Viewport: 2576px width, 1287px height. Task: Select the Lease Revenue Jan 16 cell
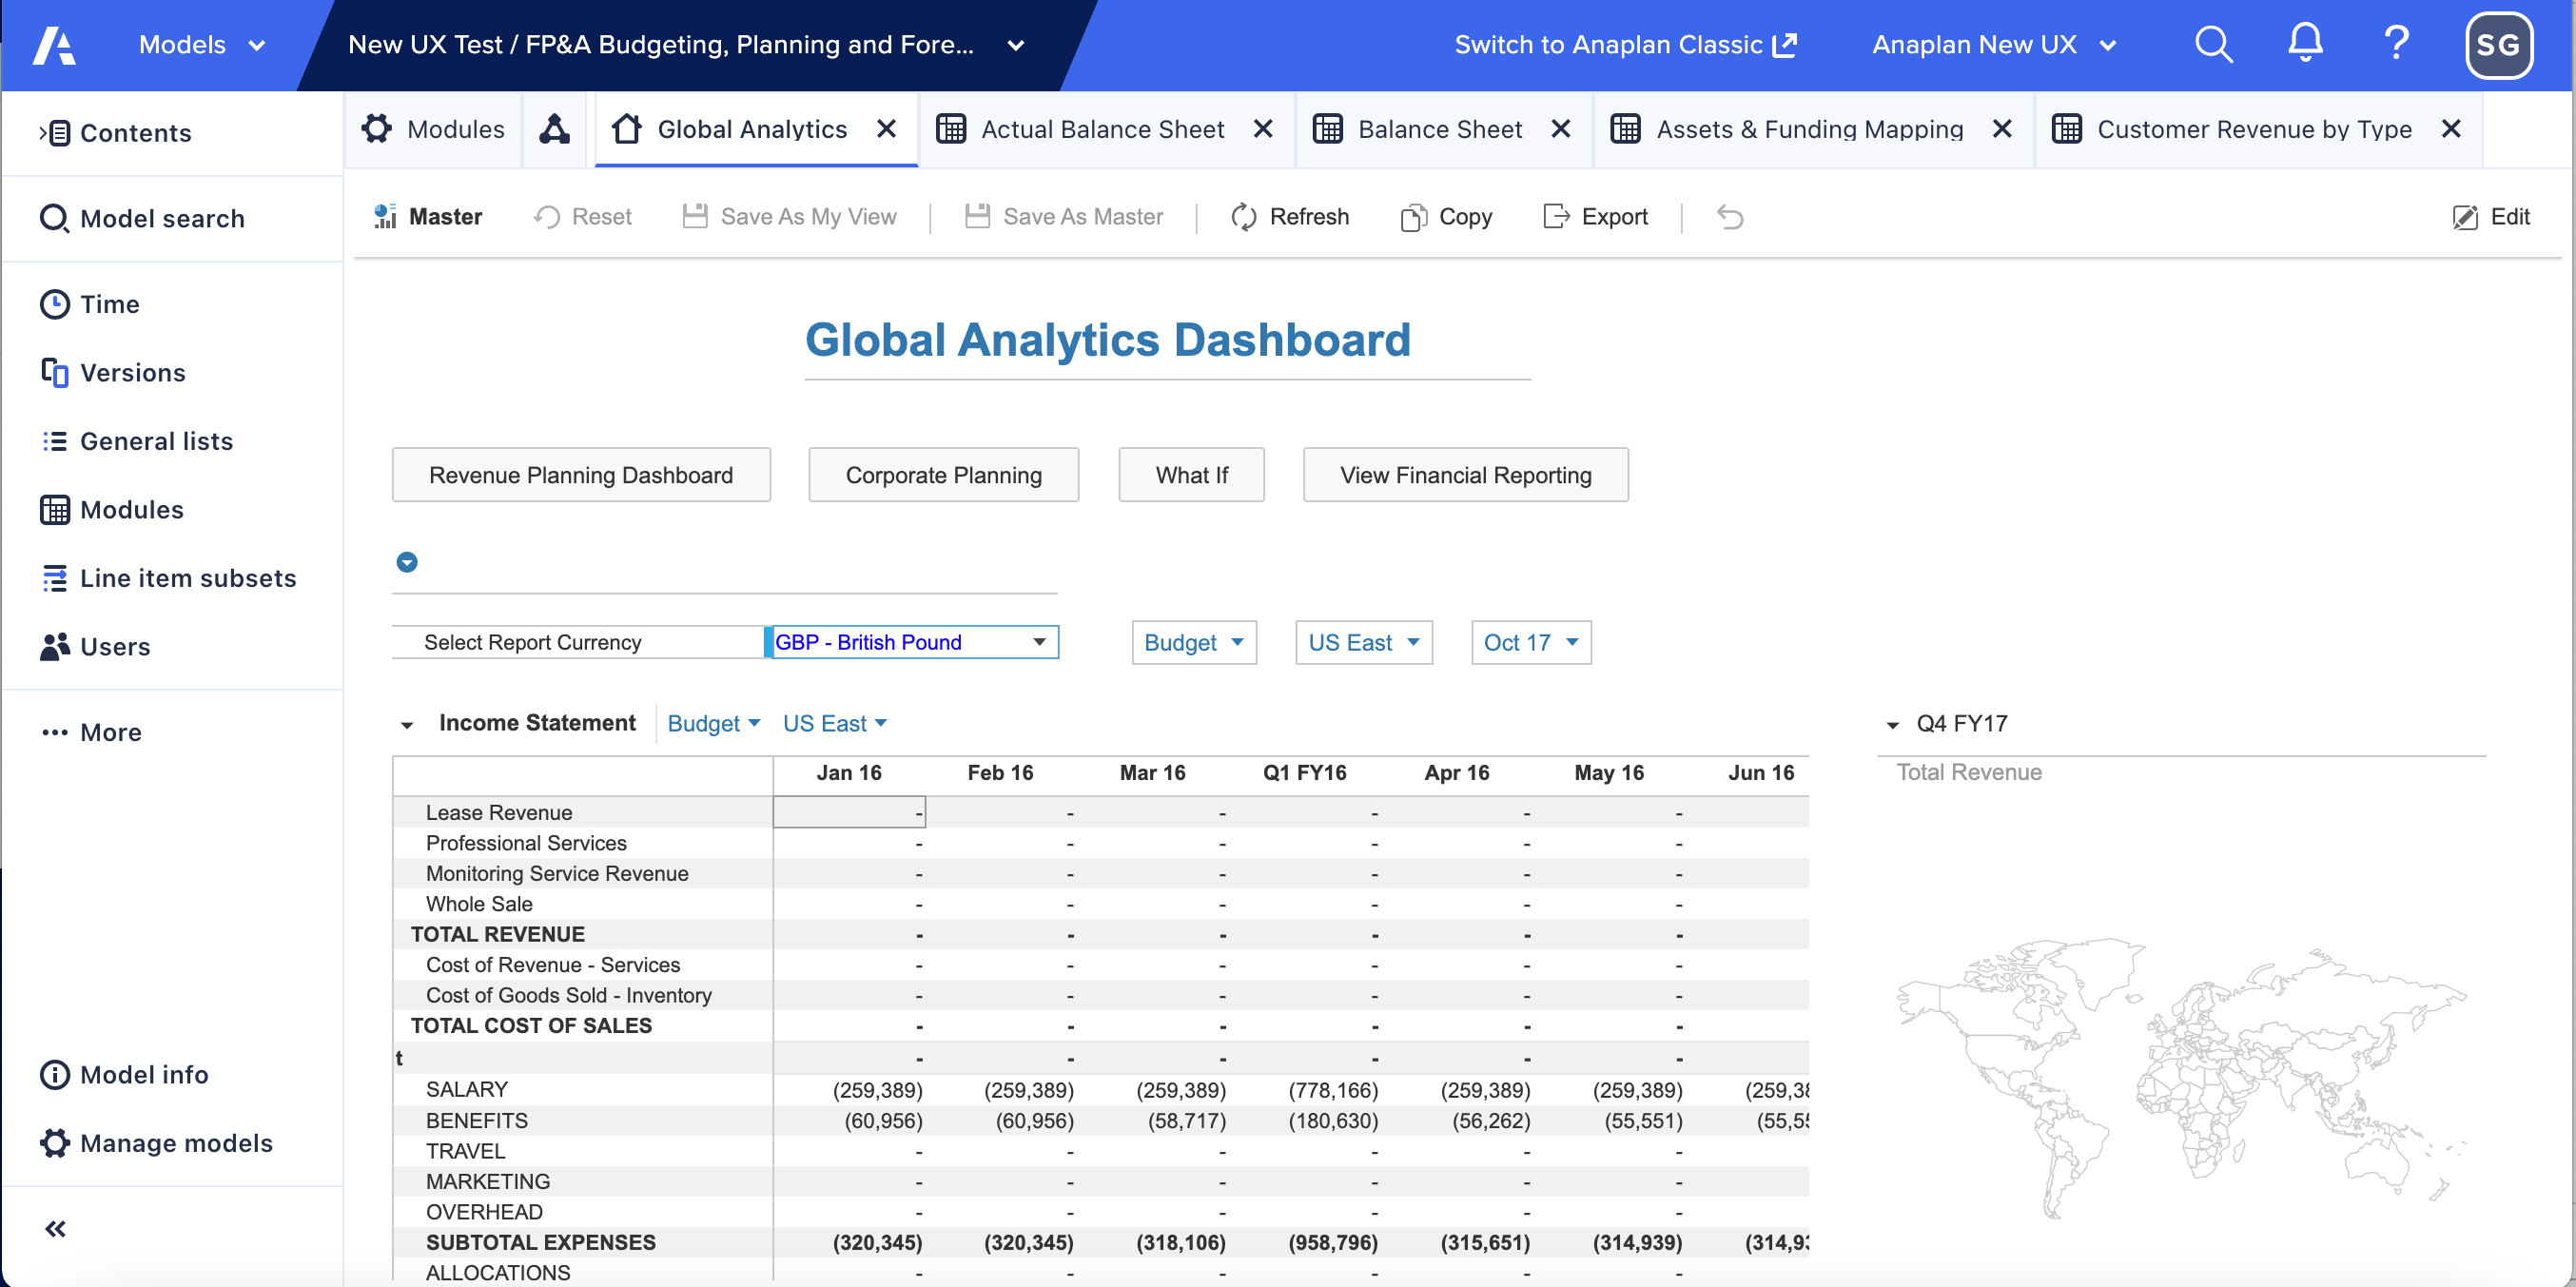[x=849, y=812]
